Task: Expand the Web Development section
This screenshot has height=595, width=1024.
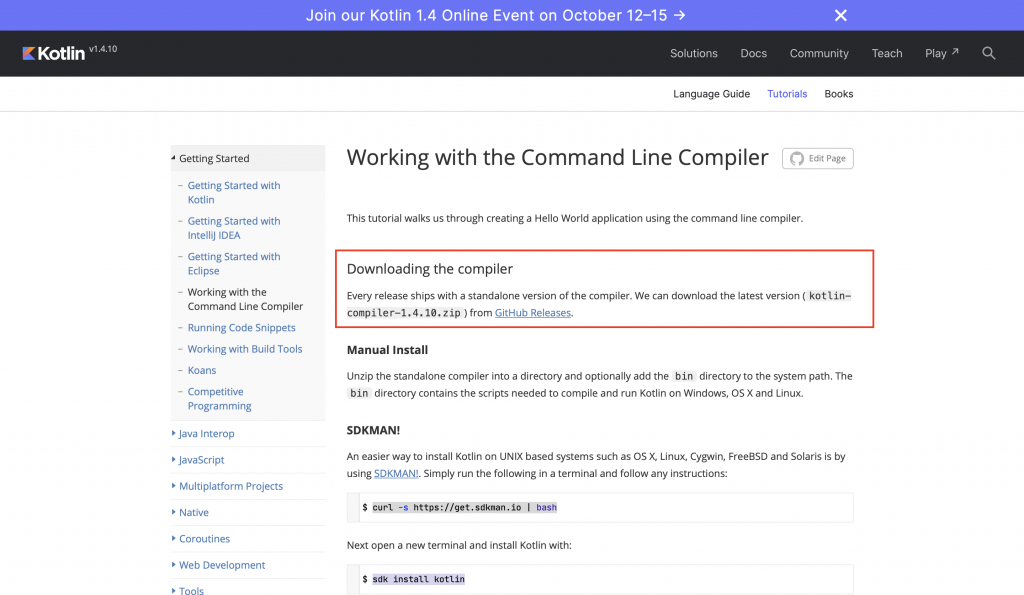Action: tap(221, 565)
